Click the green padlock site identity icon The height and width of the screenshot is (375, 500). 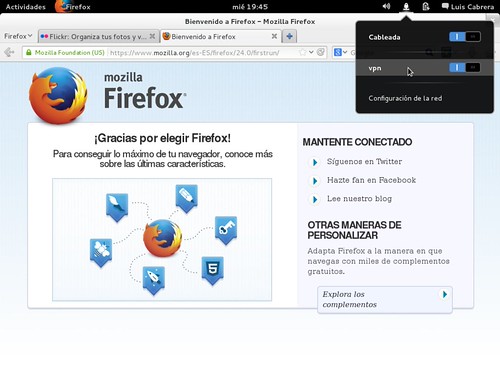pyautogui.click(x=29, y=52)
